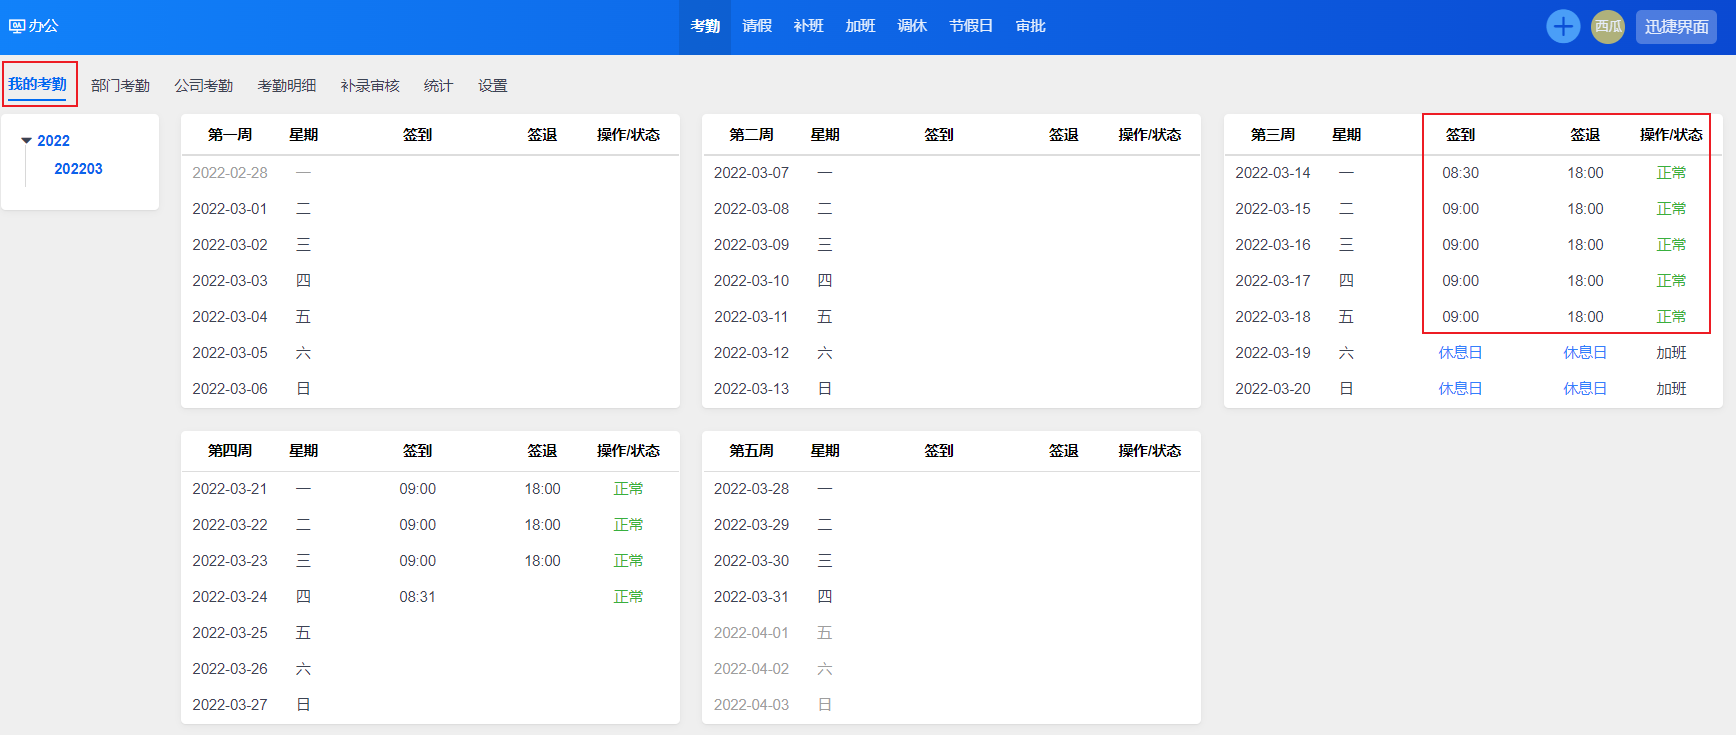1736x735 pixels.
Task: Open the 审批 menu item
Action: (1030, 26)
